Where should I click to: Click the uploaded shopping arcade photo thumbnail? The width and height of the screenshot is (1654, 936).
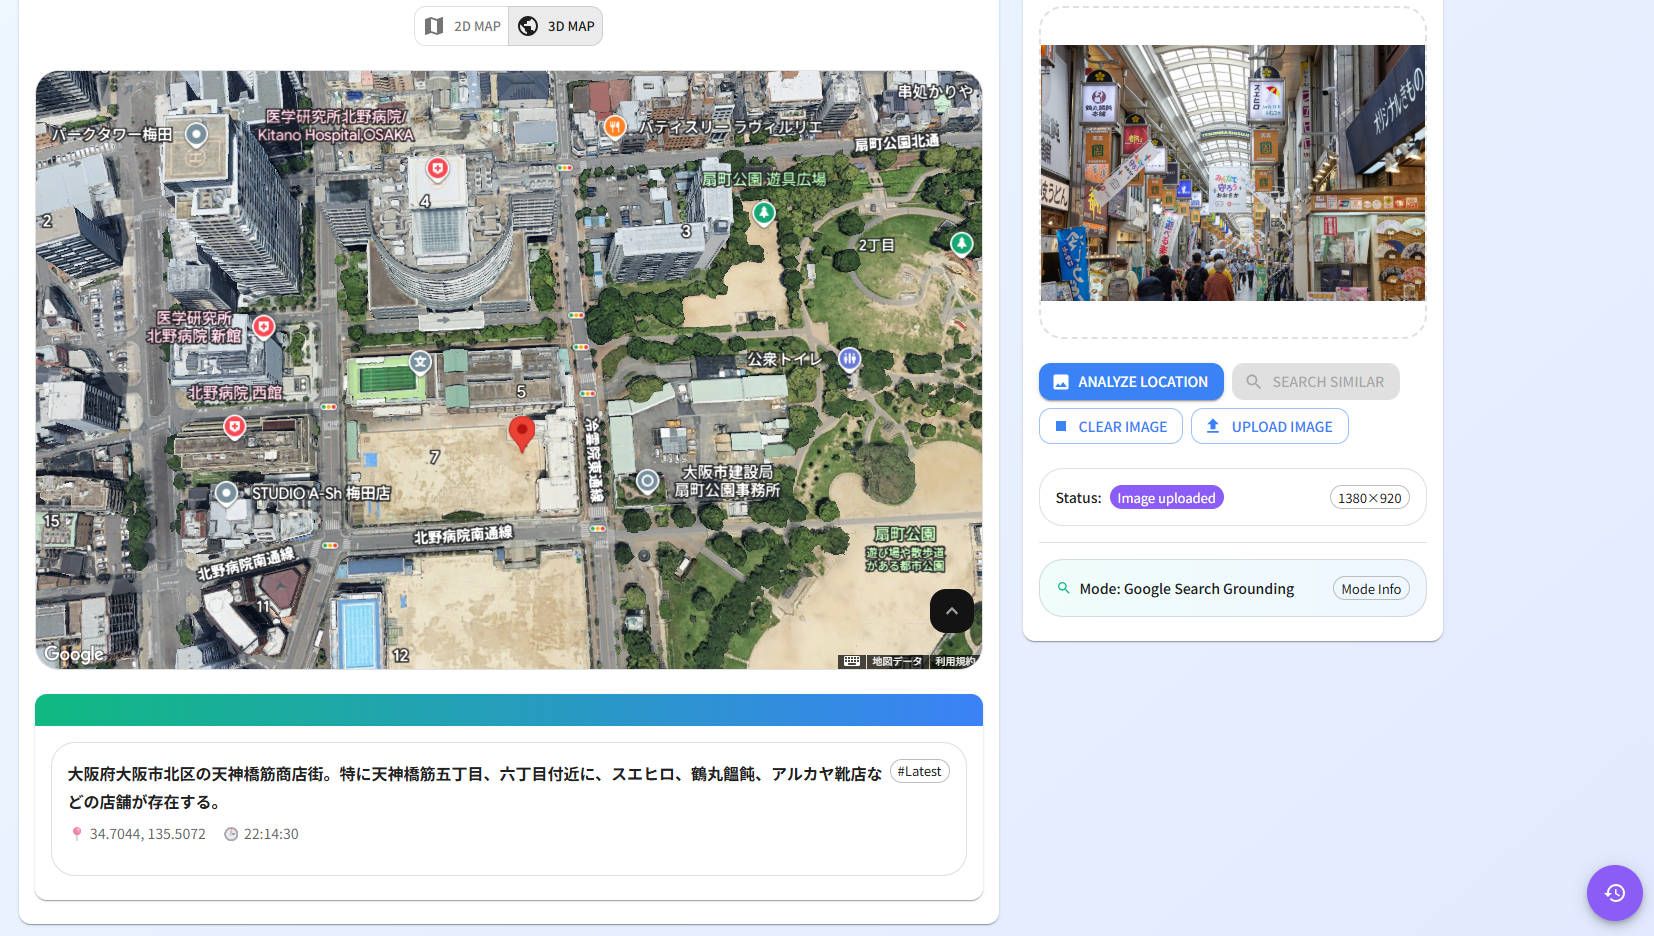(x=1232, y=173)
